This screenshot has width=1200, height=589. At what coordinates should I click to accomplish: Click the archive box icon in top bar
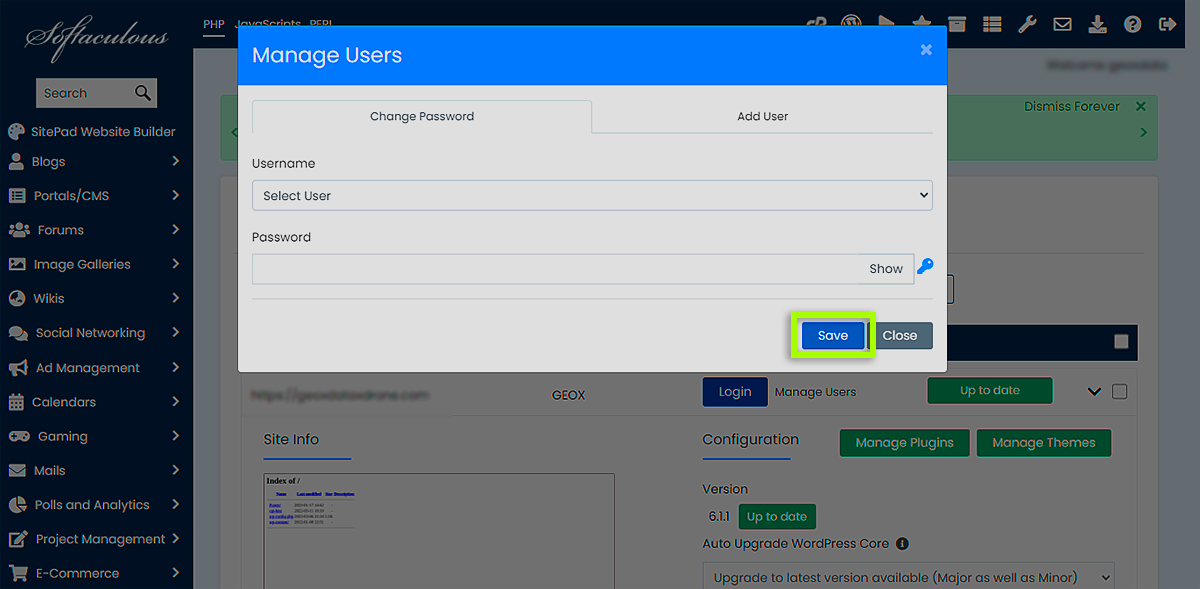coord(957,24)
